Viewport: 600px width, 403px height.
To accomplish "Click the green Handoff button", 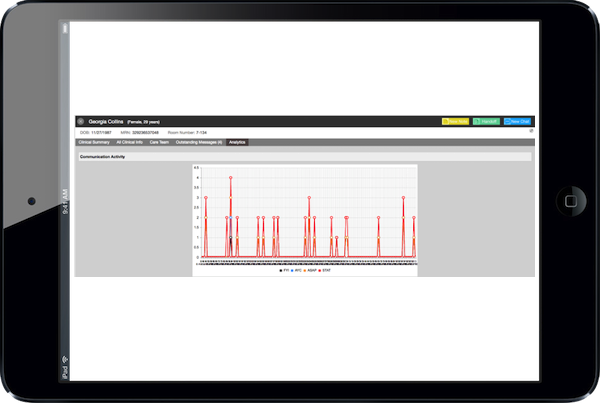I will point(485,121).
